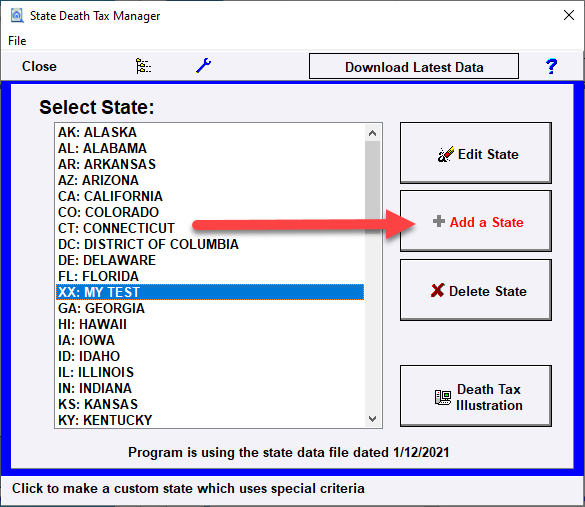
Task: Select XX: MY TEST entry
Action: [x=210, y=292]
